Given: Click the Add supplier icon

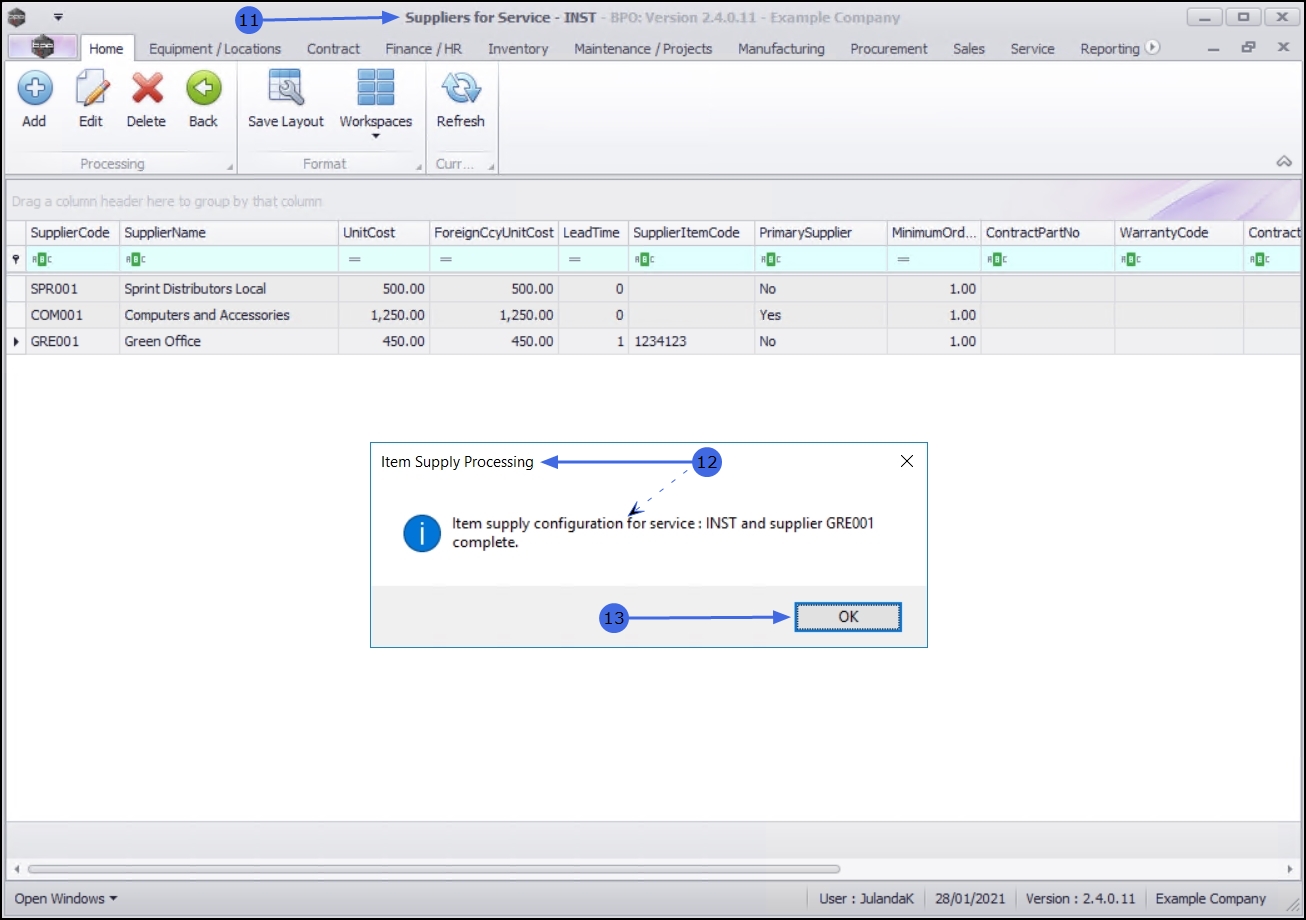Looking at the screenshot, I should [x=34, y=89].
